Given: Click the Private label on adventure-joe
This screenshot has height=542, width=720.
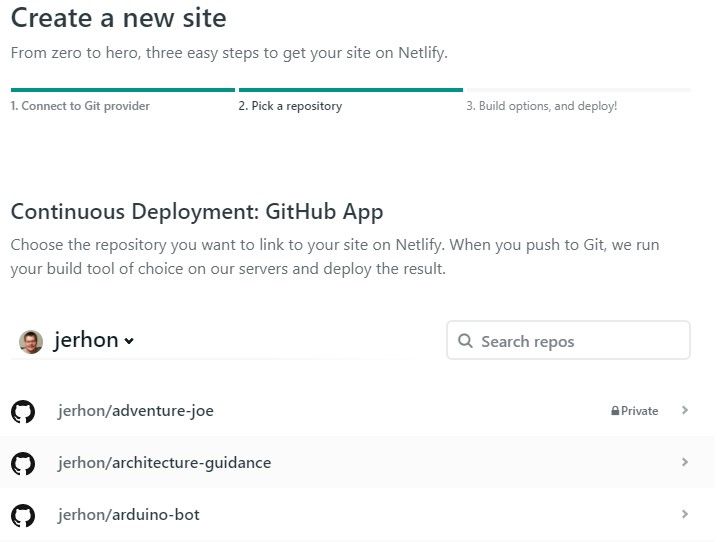Looking at the screenshot, I should click(639, 411).
